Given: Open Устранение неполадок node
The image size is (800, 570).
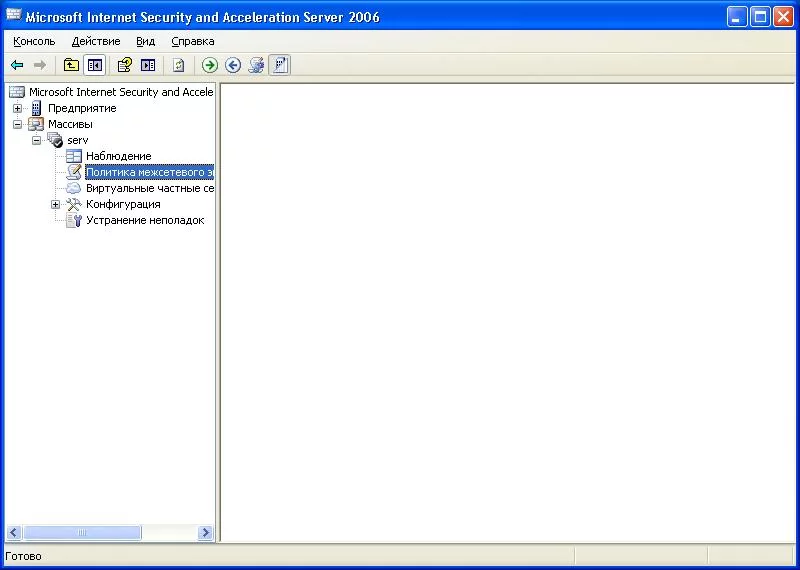Looking at the screenshot, I should pyautogui.click(x=145, y=220).
